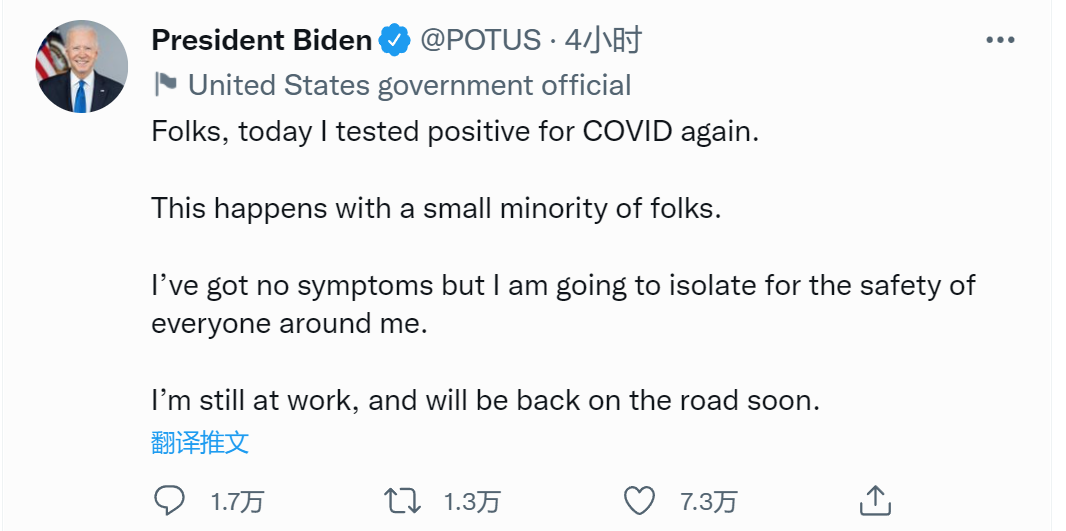Like the tweet with the heart icon
This screenshot has height=531, width=1066.
click(638, 500)
